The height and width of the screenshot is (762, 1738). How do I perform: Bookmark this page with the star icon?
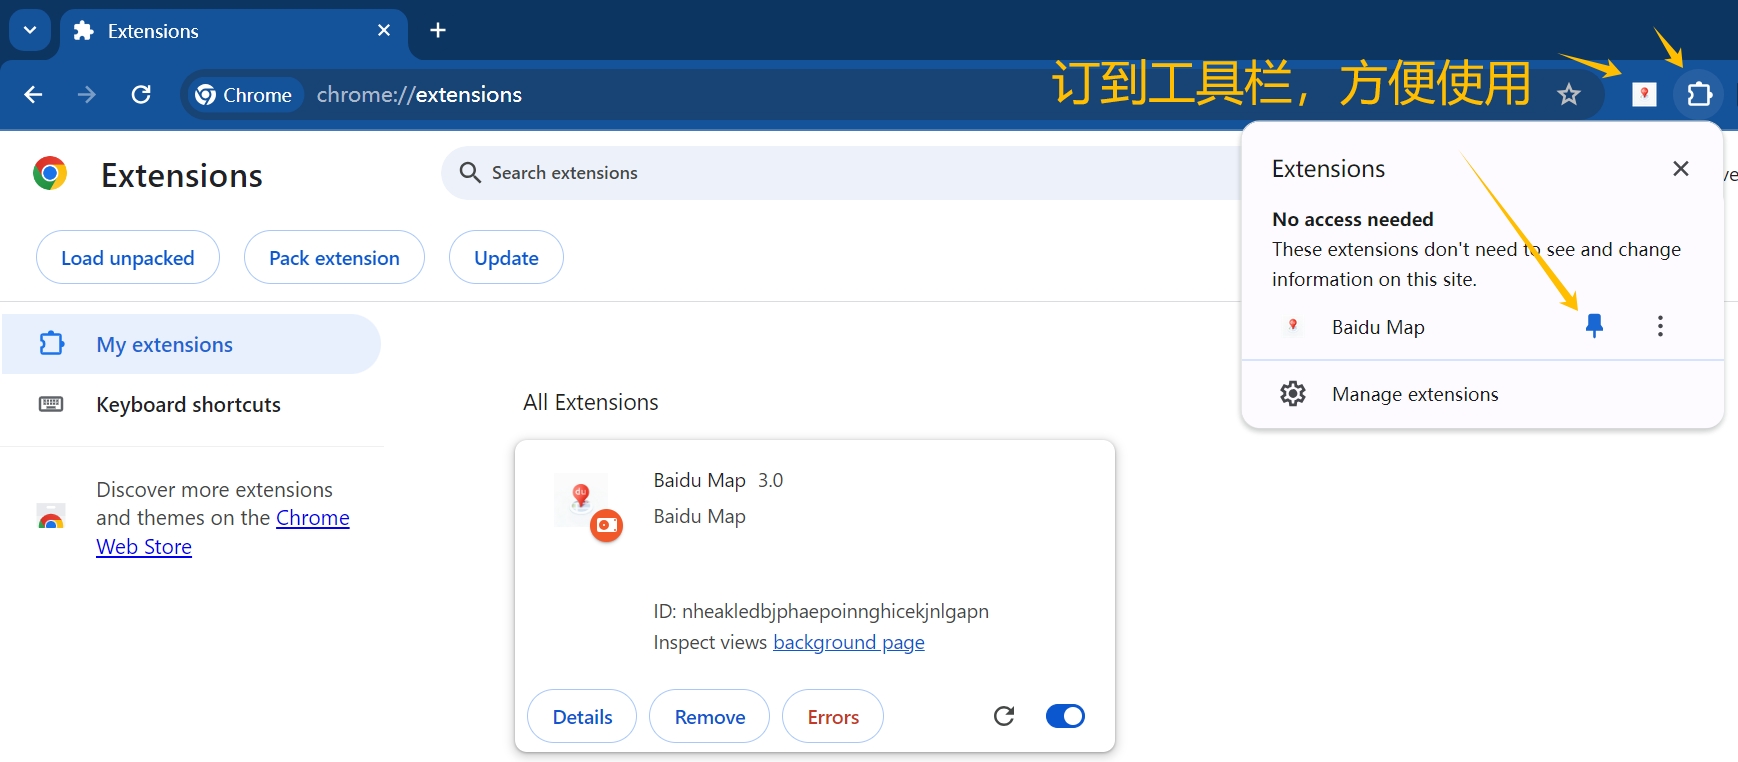pos(1568,95)
